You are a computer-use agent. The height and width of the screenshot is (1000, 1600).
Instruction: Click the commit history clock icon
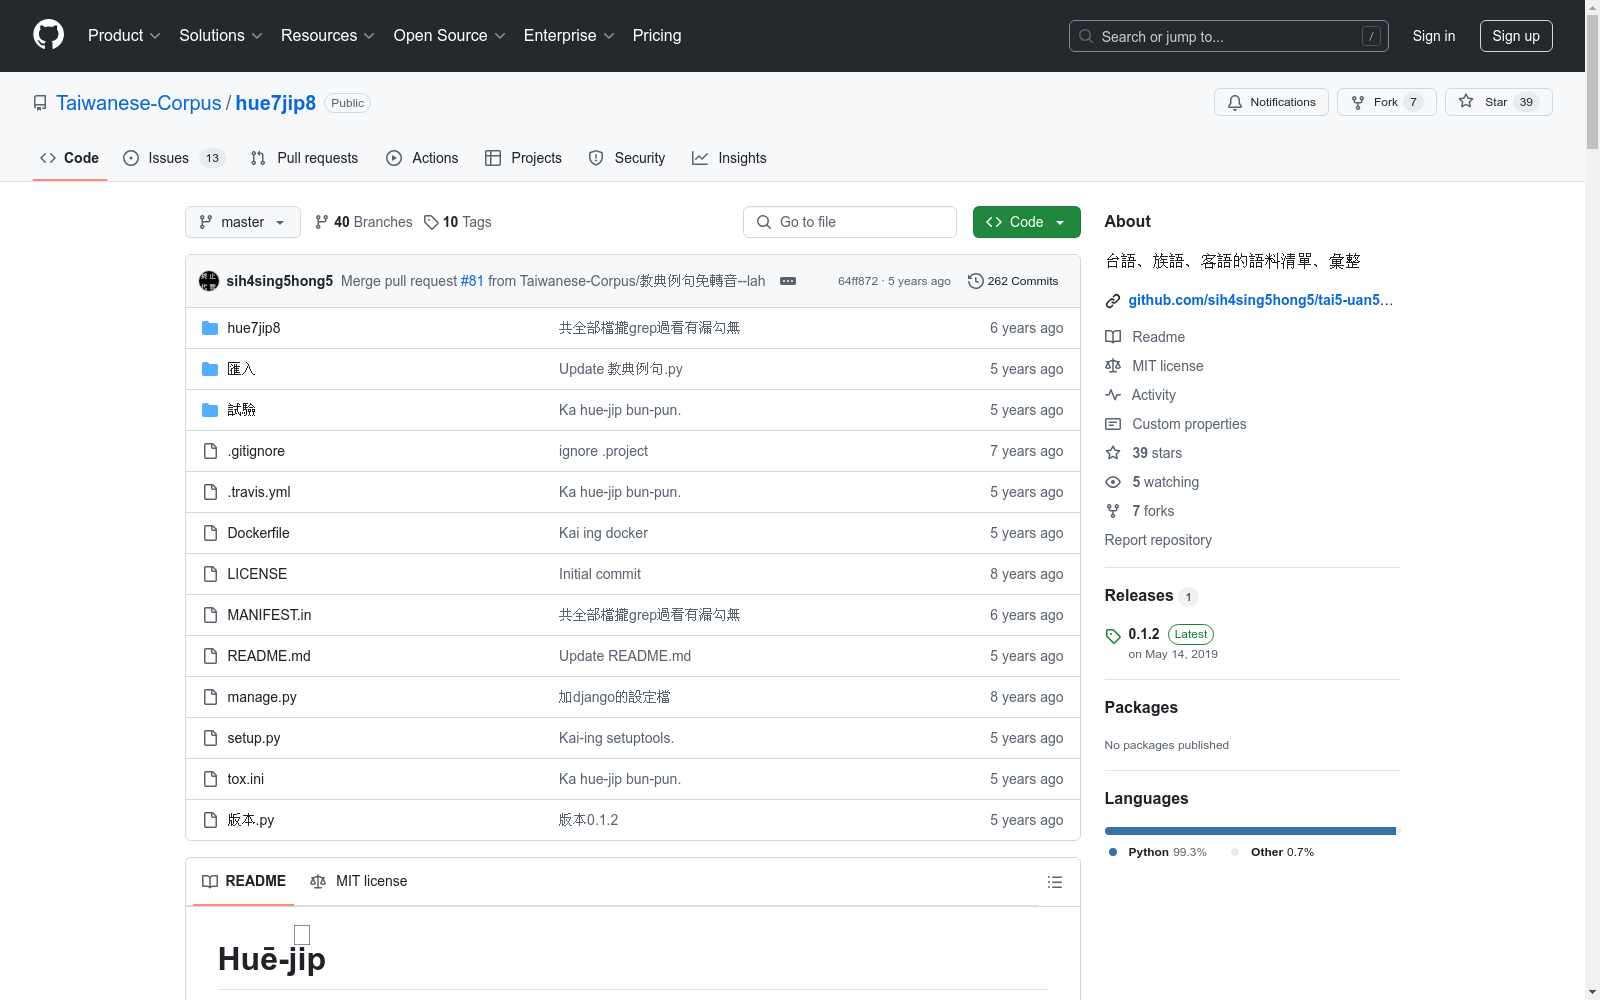pos(976,281)
